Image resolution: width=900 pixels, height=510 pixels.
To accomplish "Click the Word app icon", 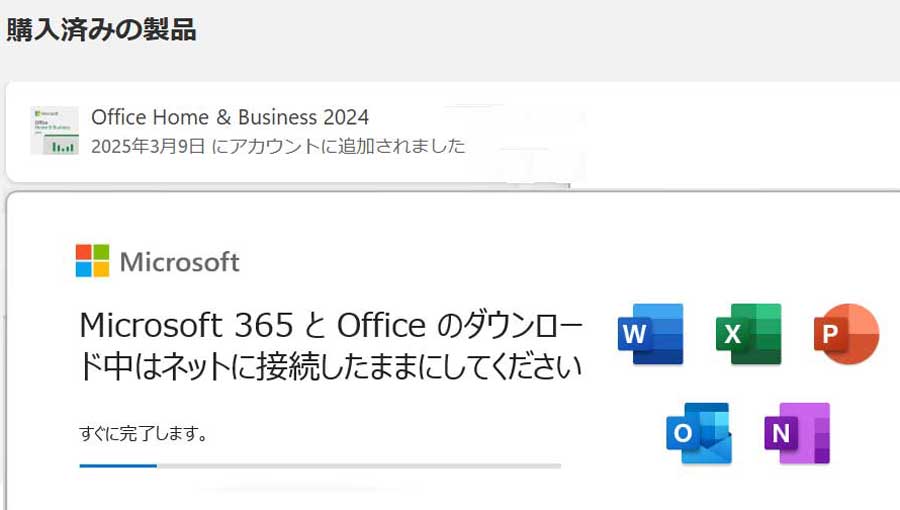I will 650,334.
